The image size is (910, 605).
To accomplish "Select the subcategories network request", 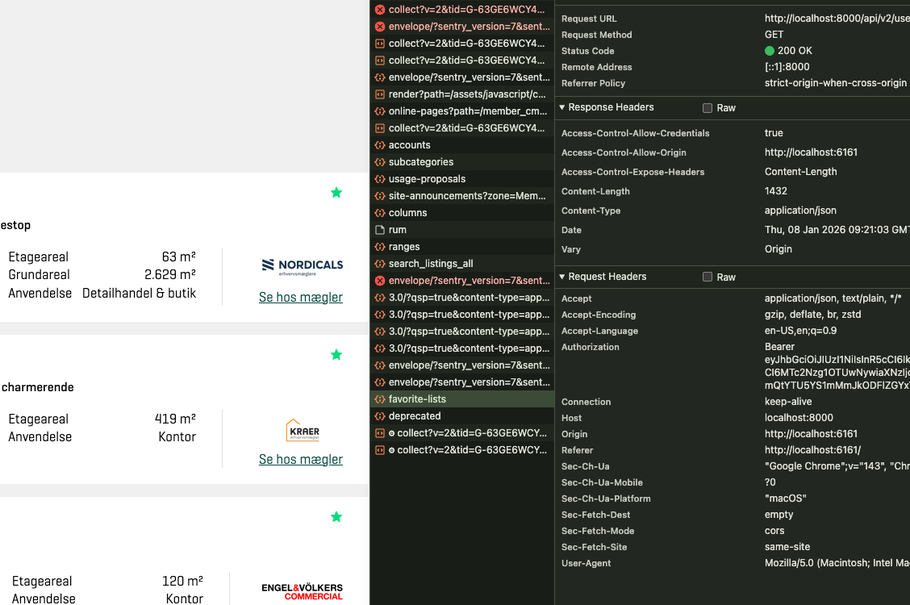I will [420, 162].
